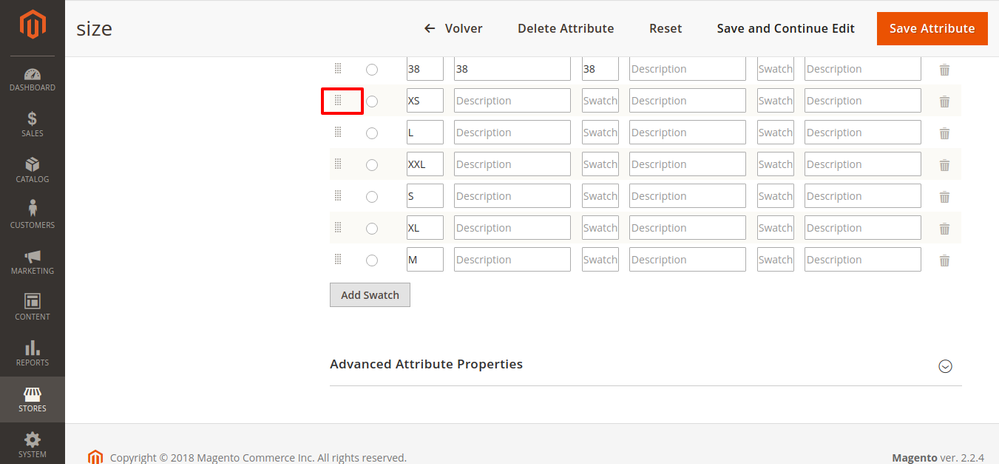Click Volver back button
Screen dimensions: 999x464
tap(453, 28)
